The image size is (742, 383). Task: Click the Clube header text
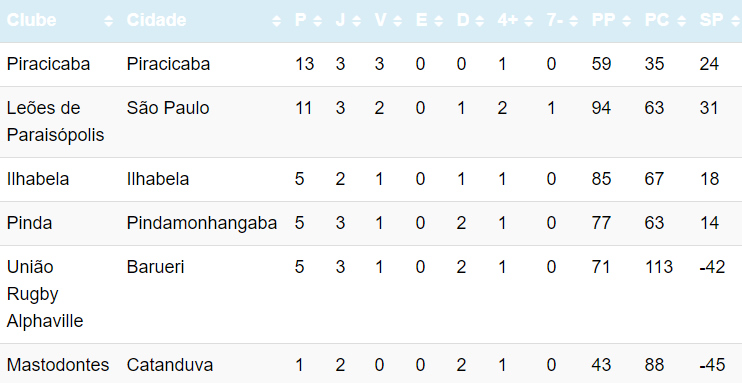tap(31, 20)
